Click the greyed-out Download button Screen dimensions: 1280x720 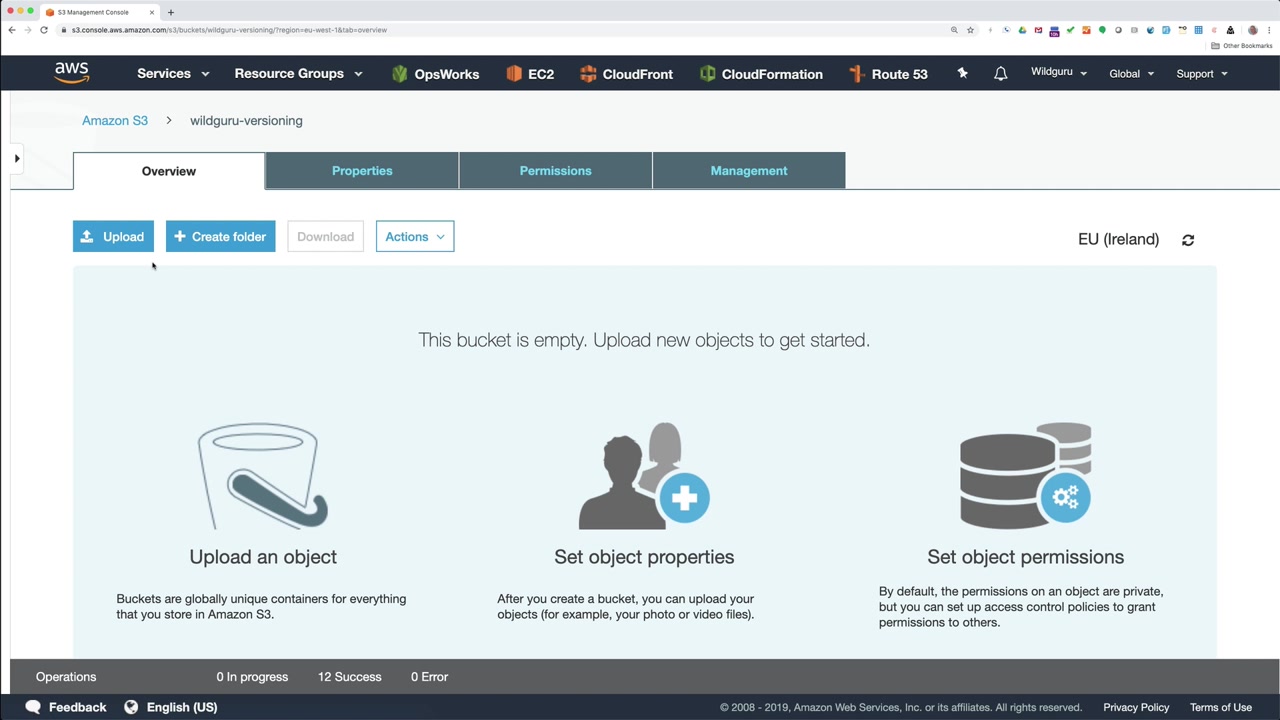point(325,237)
